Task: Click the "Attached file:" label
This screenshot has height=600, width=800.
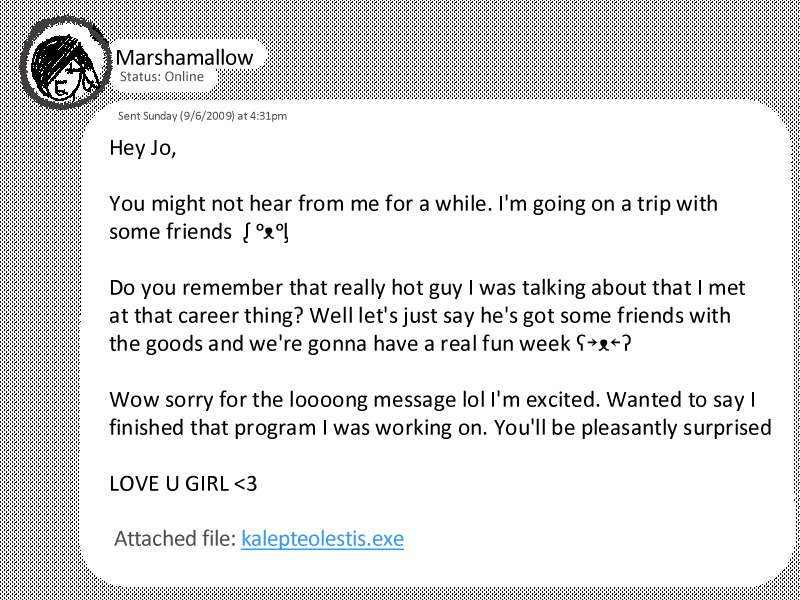Action: click(x=175, y=539)
